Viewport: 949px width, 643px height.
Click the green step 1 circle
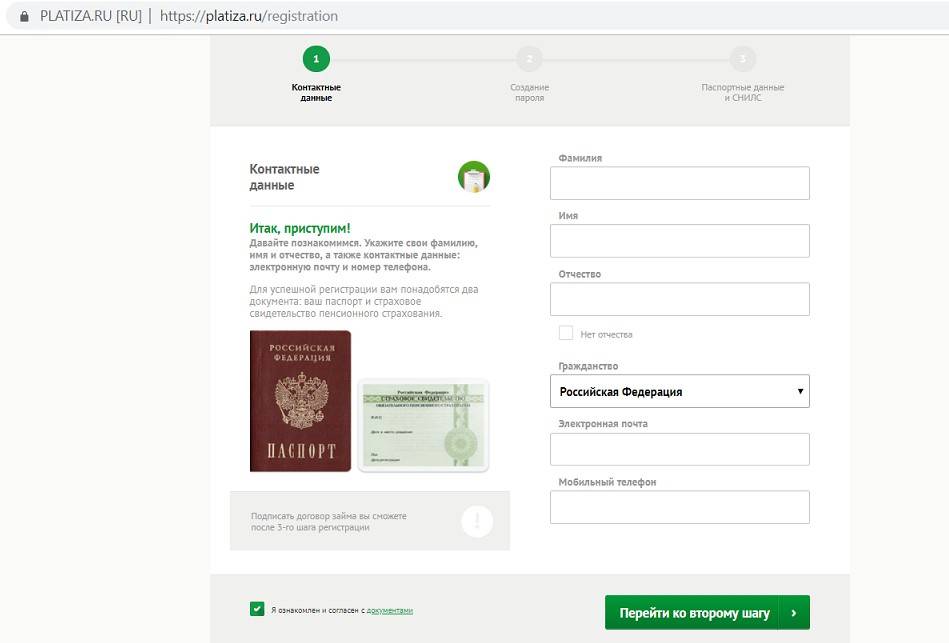point(316,59)
